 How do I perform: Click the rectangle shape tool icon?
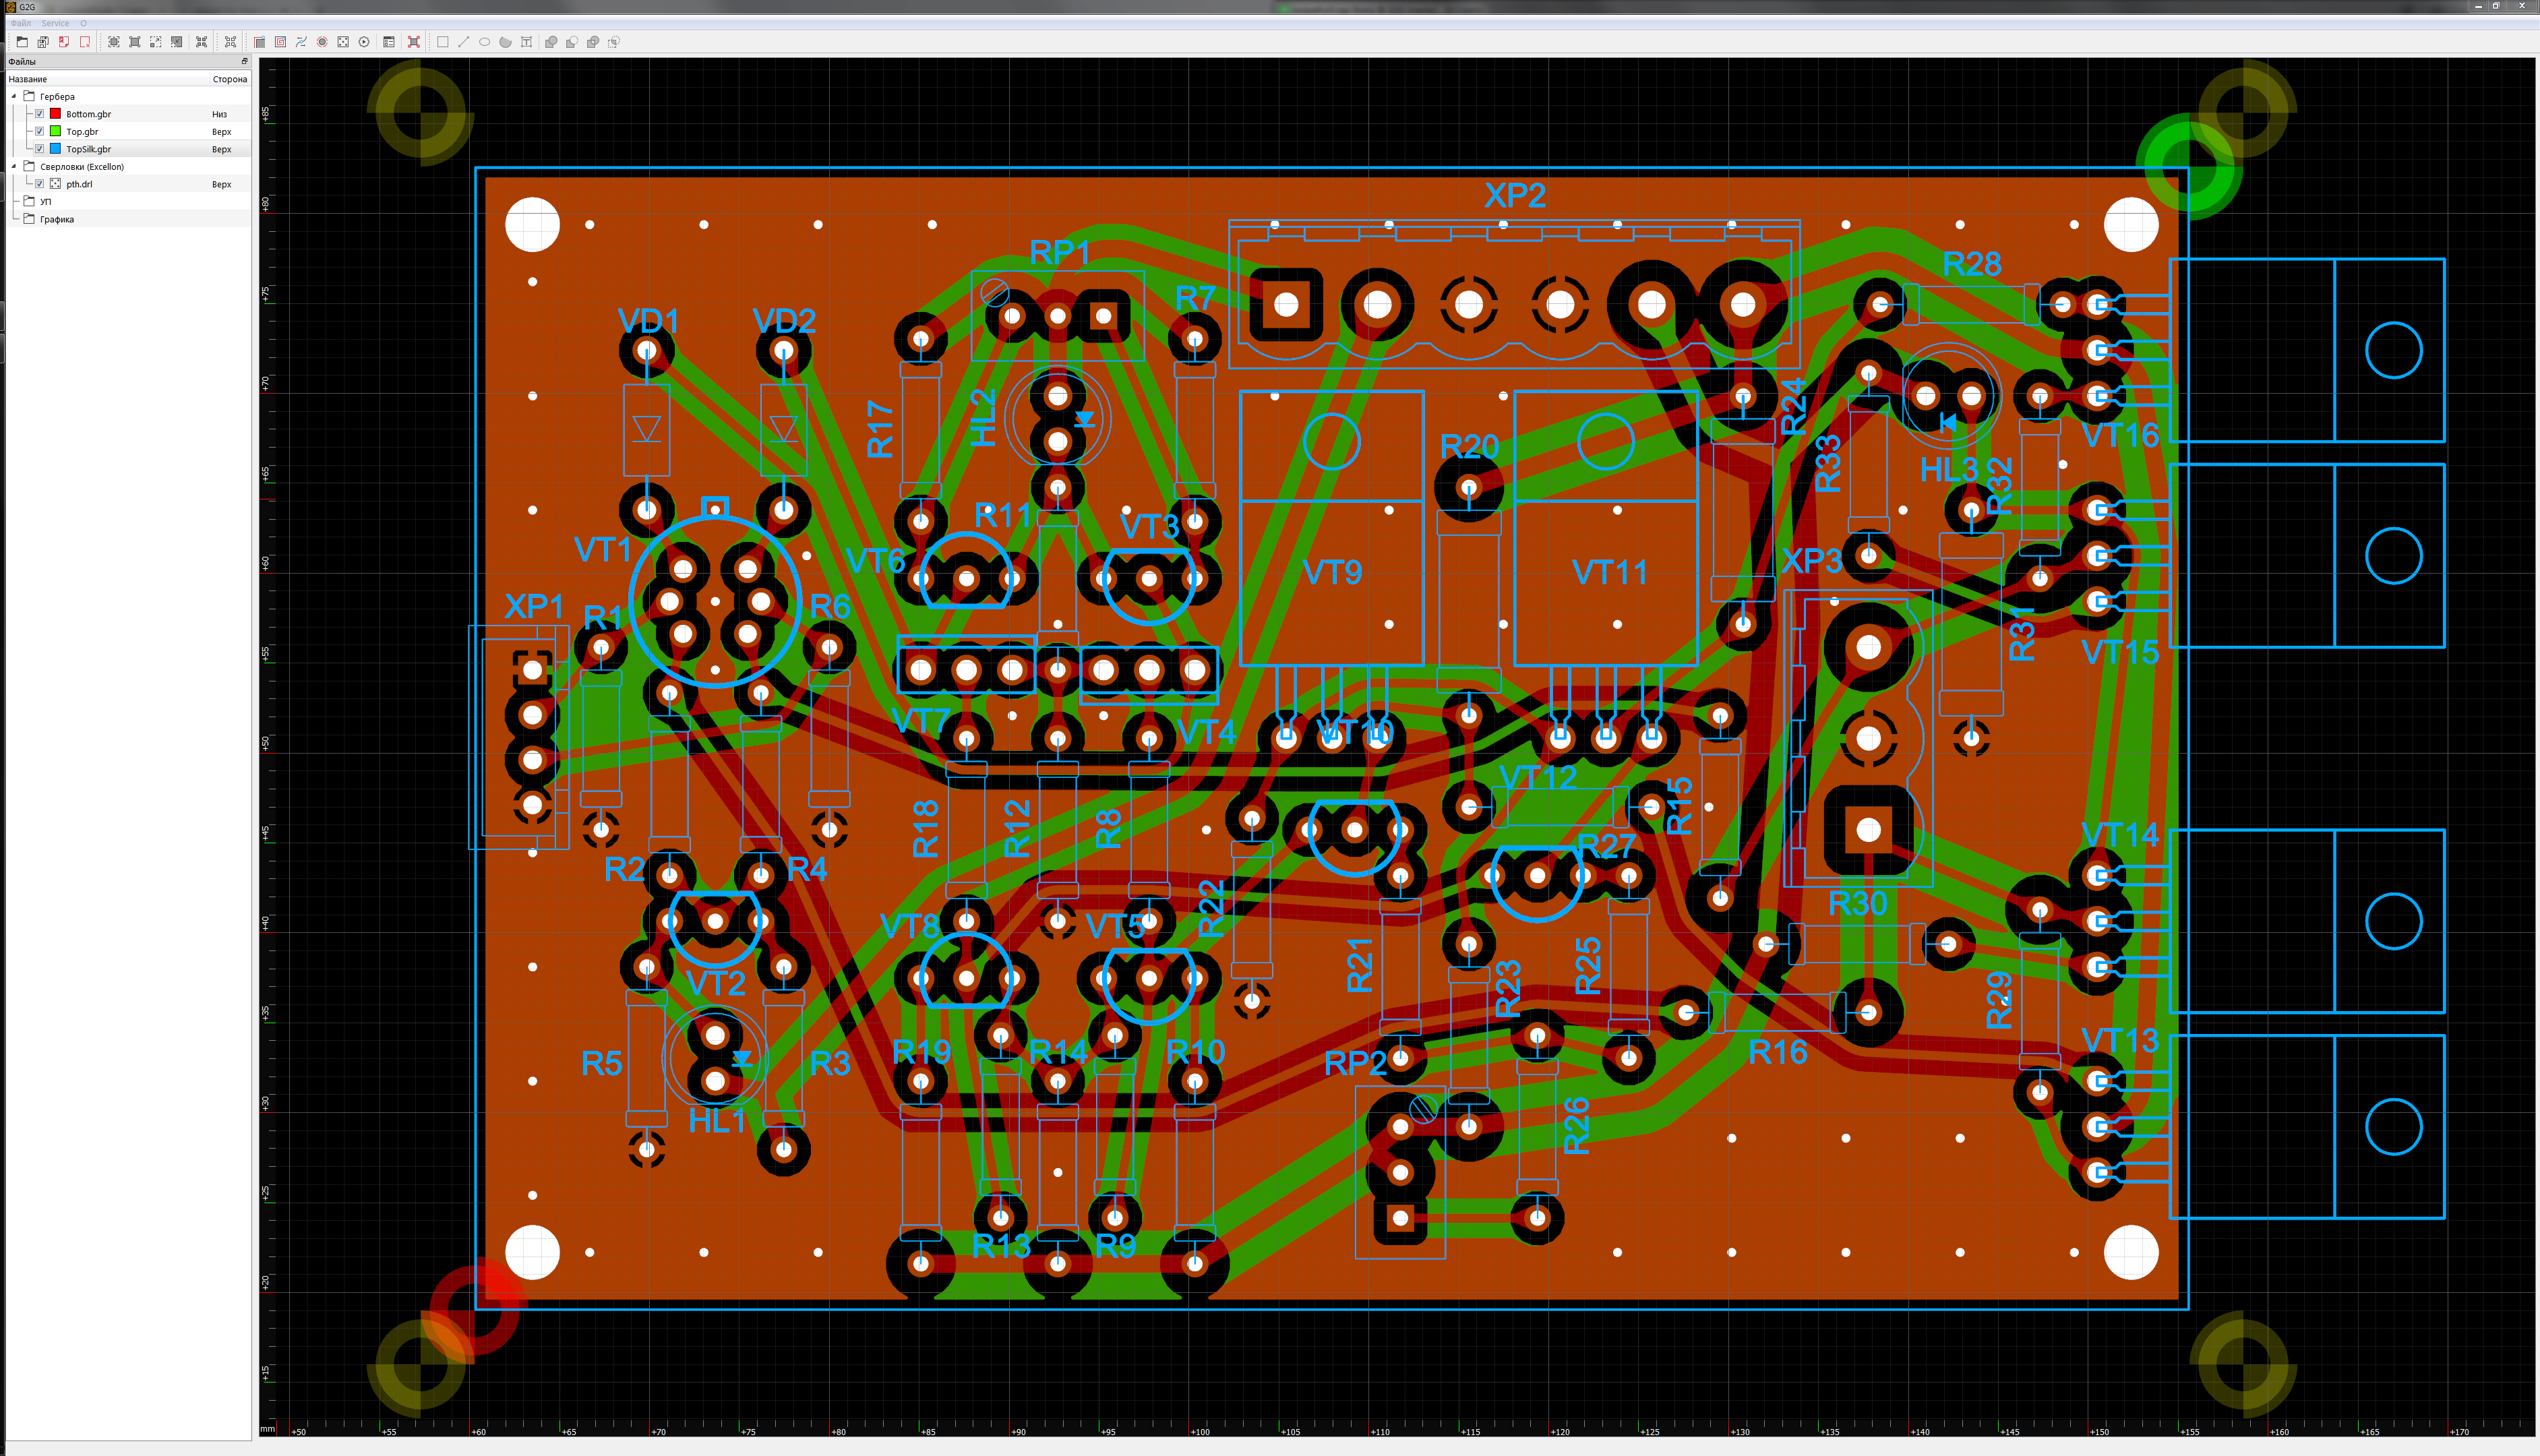[x=443, y=42]
